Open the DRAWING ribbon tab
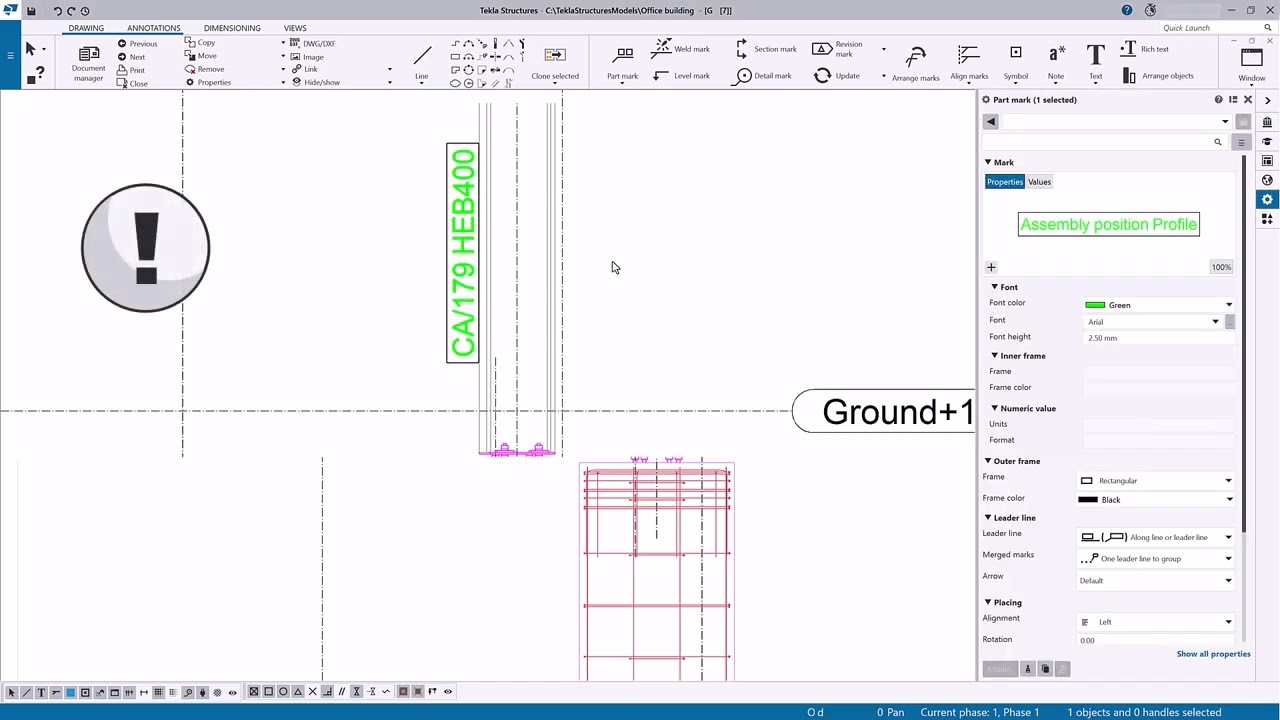1280x720 pixels. tap(86, 28)
